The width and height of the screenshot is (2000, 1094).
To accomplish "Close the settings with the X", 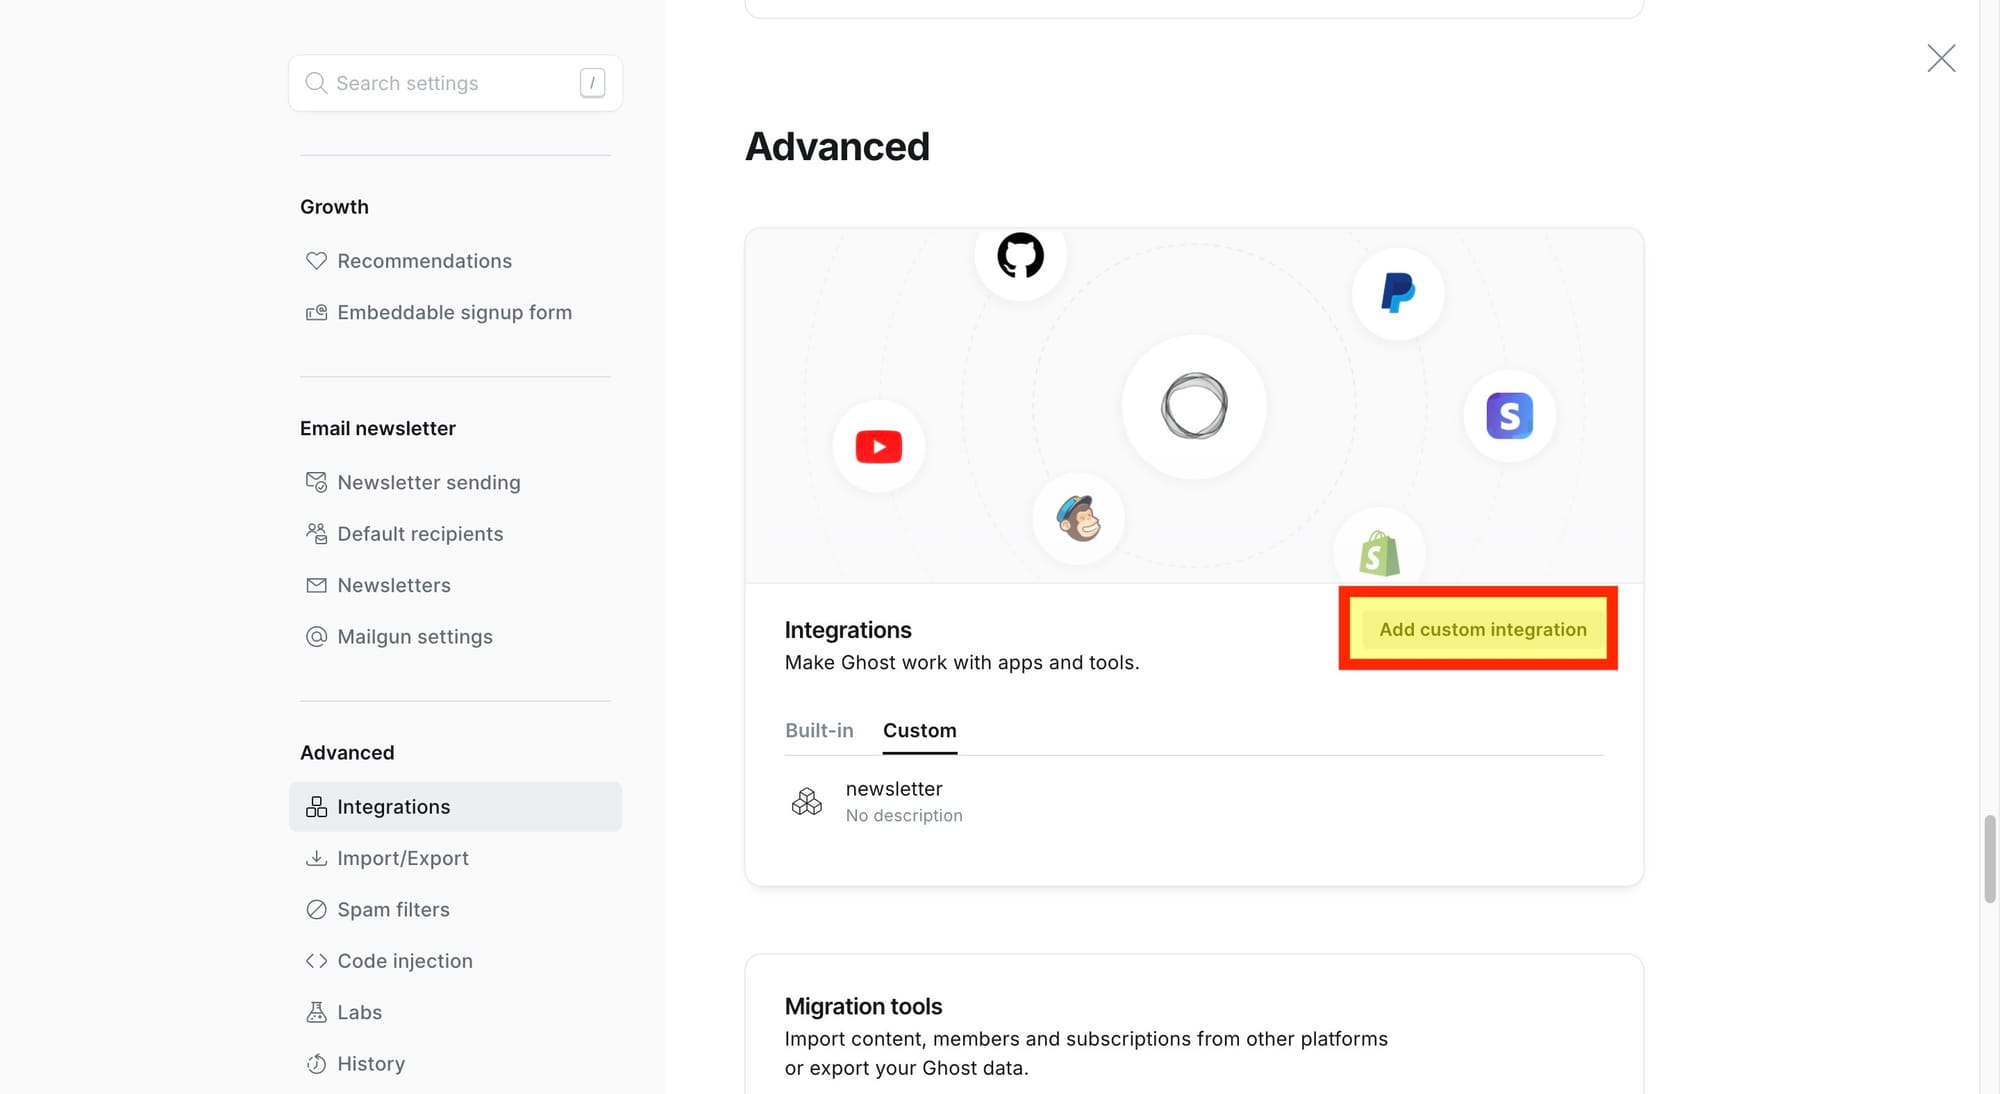I will [x=1941, y=58].
